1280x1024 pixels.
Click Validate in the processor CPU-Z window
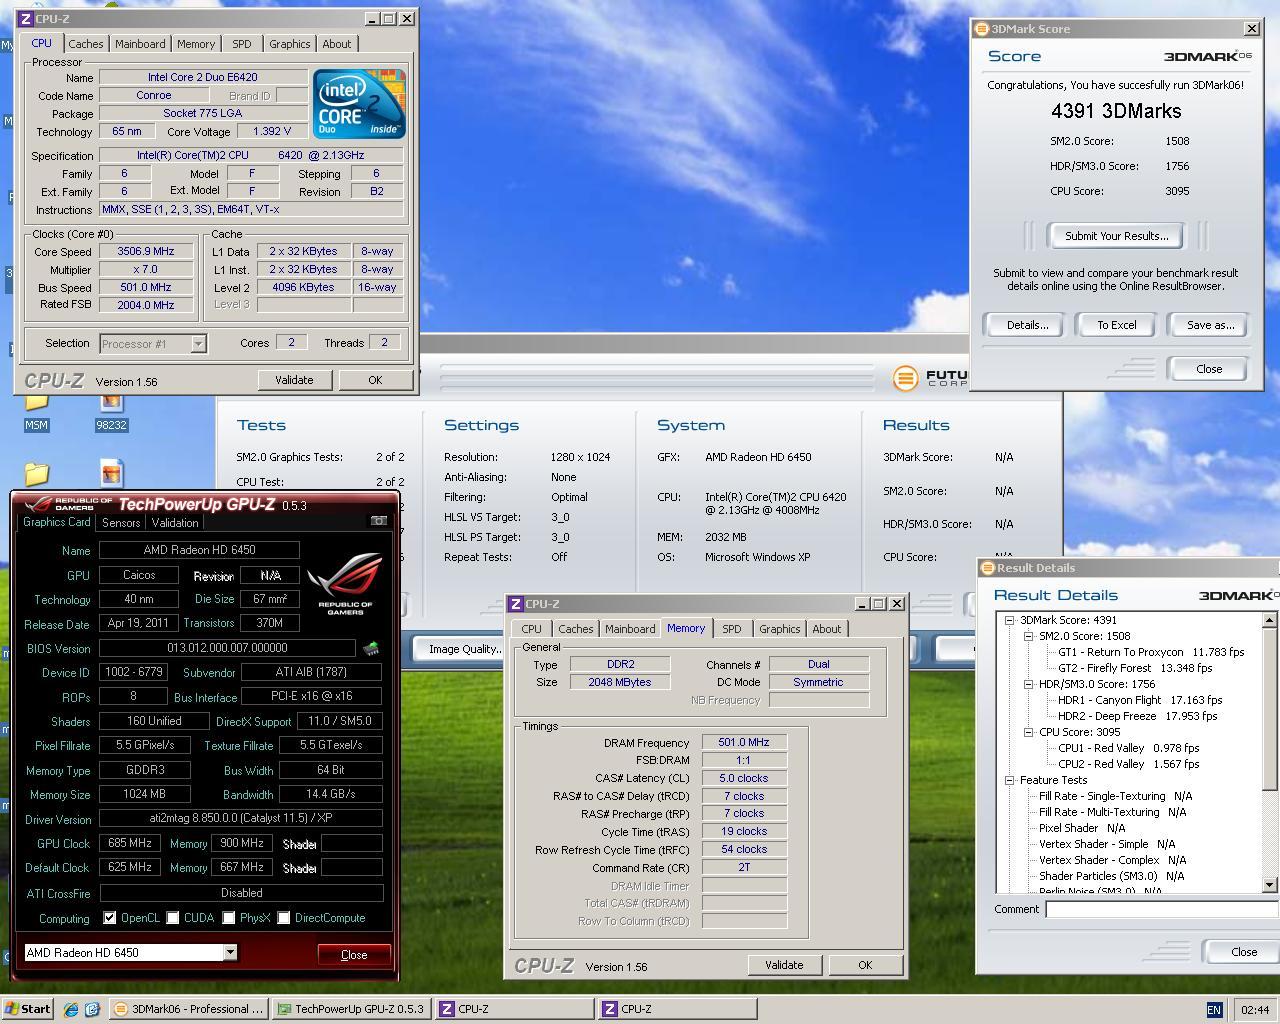294,380
